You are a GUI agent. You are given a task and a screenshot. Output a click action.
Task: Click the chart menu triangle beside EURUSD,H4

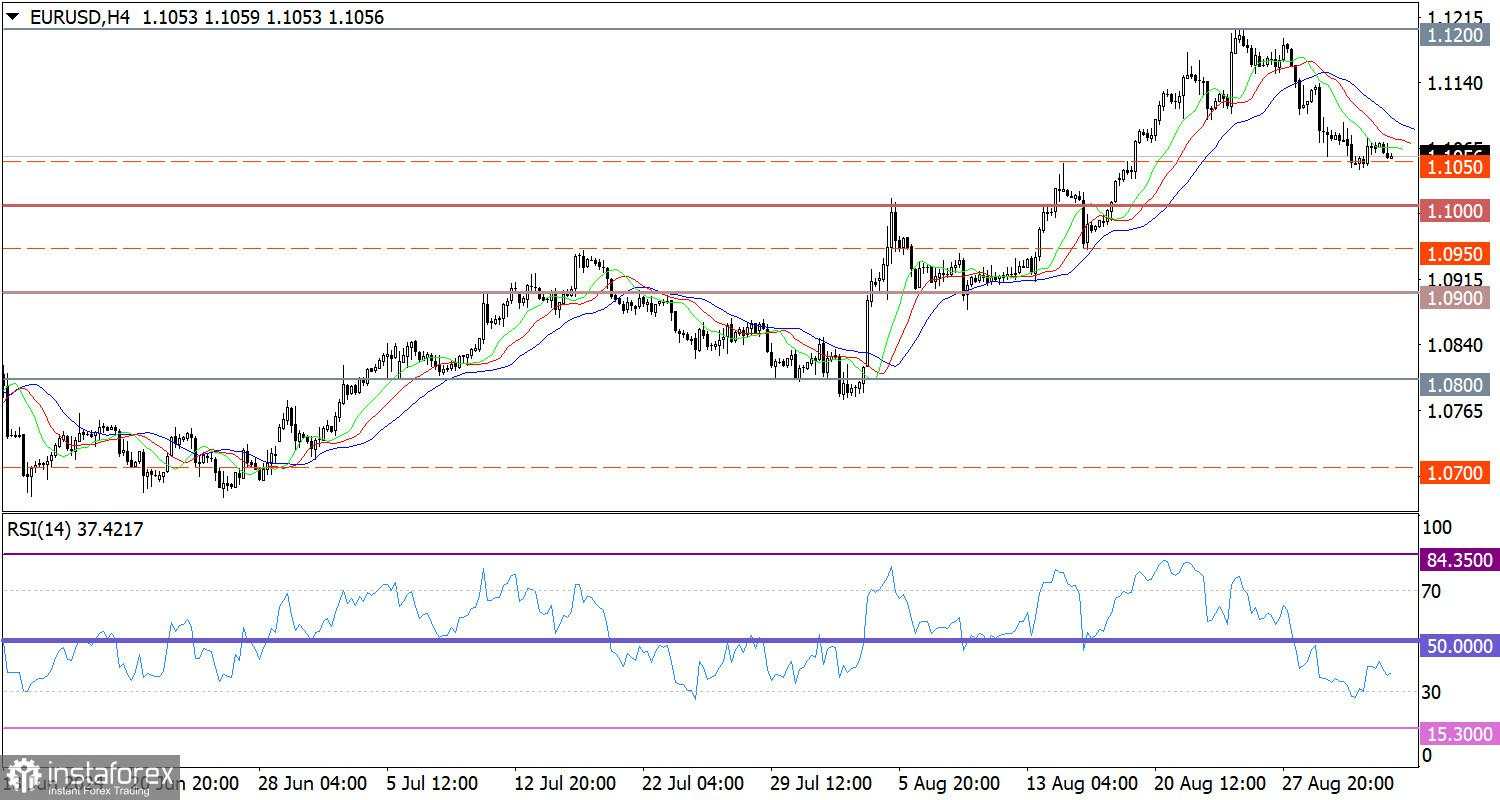click(x=11, y=16)
